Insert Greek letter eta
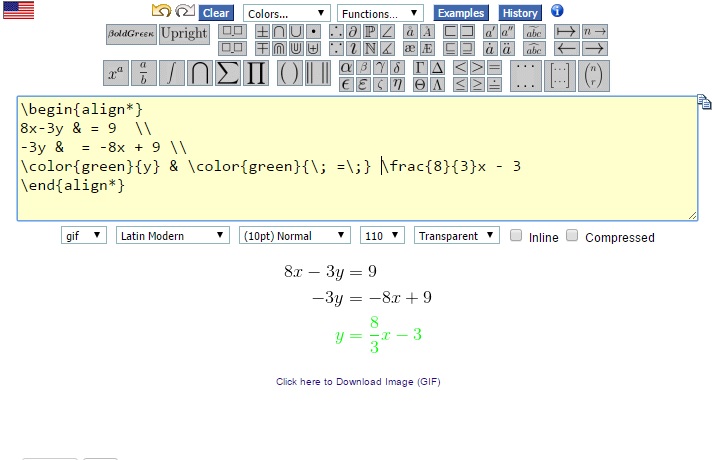This screenshot has height=460, width=712. 397,85
